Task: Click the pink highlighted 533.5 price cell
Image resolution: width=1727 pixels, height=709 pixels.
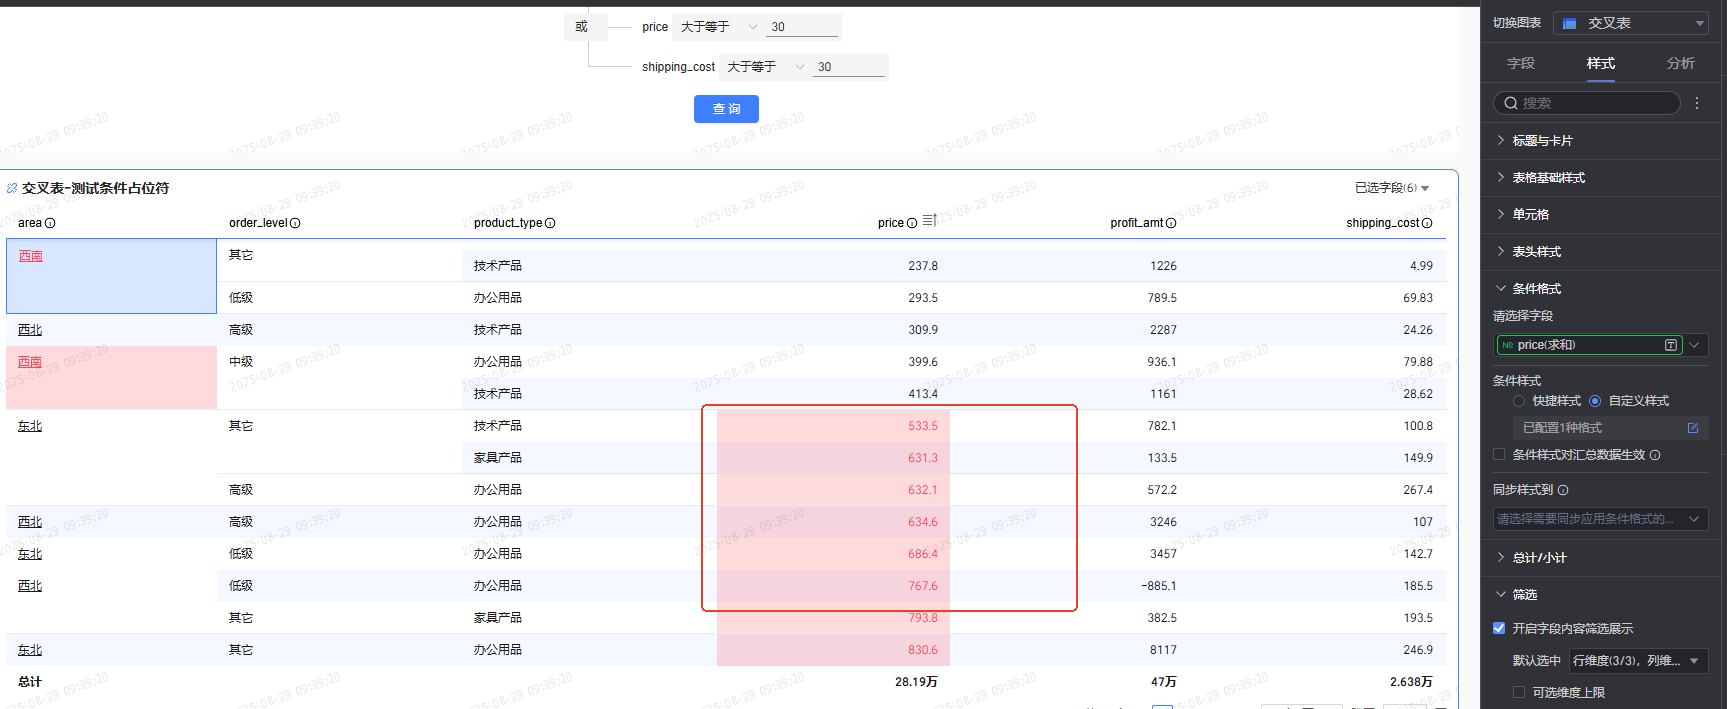Action: coord(922,426)
